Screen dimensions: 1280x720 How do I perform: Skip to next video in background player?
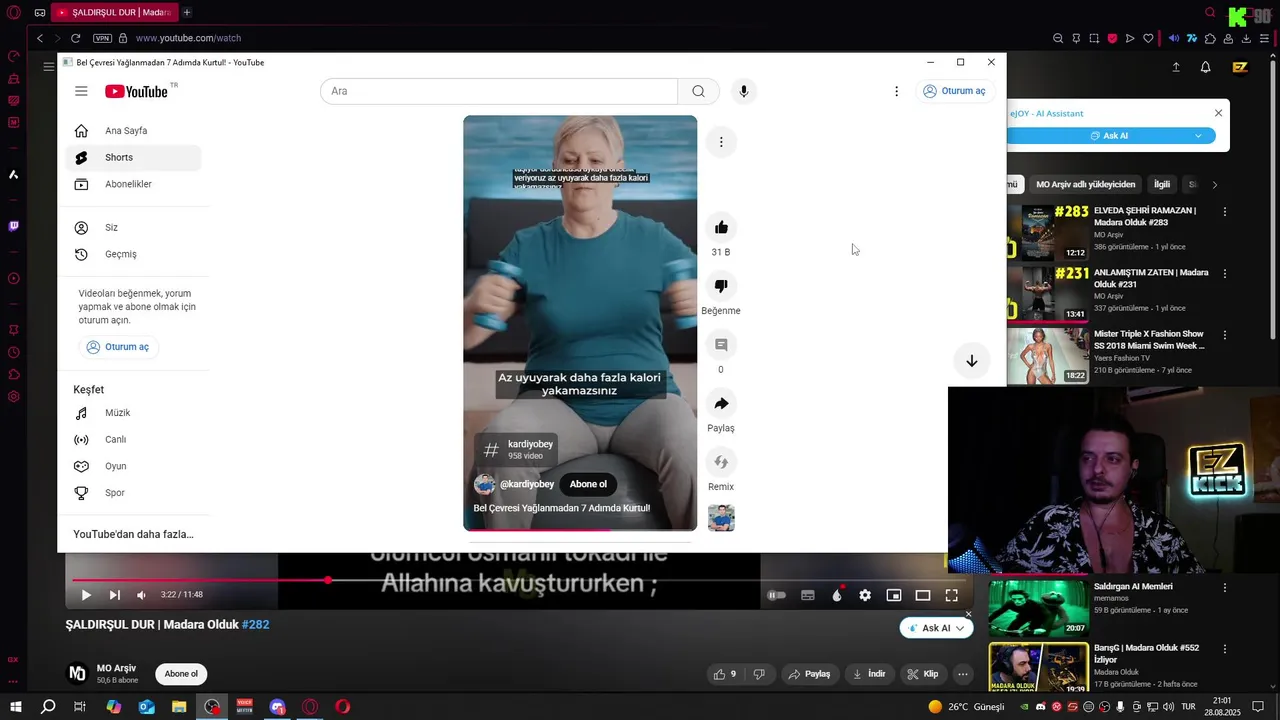tap(114, 595)
